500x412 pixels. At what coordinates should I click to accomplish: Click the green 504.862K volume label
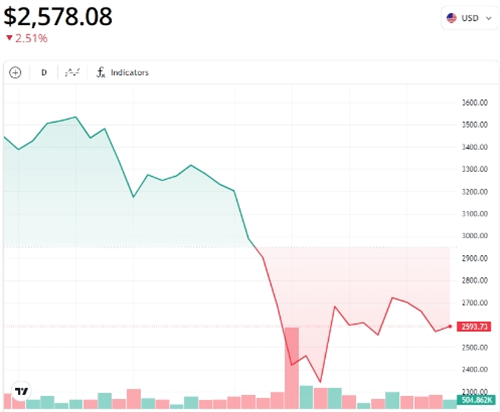[476, 400]
